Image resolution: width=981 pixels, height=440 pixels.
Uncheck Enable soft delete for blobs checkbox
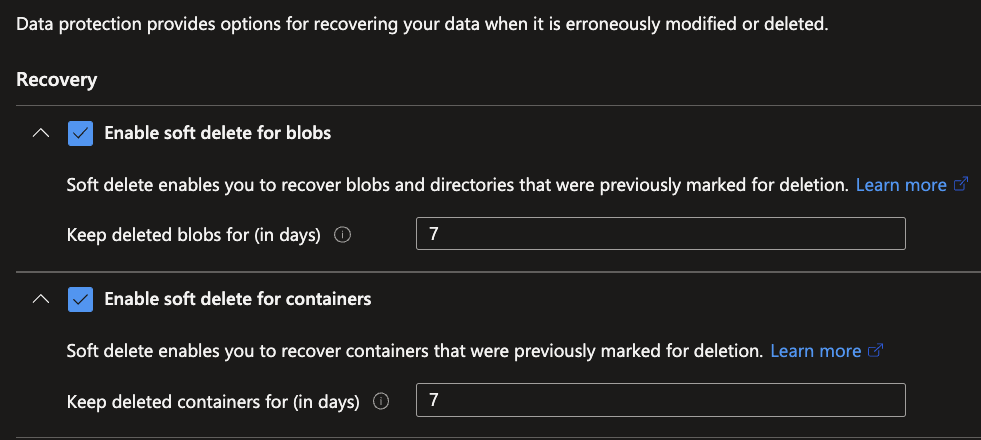click(81, 133)
